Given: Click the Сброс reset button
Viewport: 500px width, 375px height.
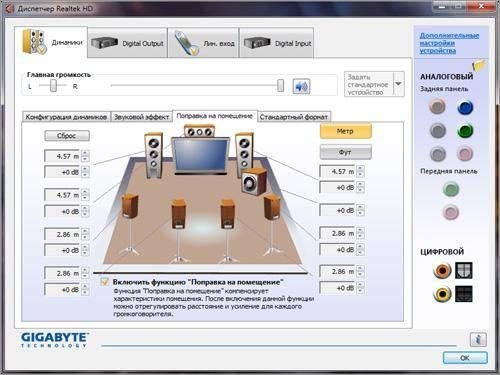Looking at the screenshot, I should click(67, 136).
